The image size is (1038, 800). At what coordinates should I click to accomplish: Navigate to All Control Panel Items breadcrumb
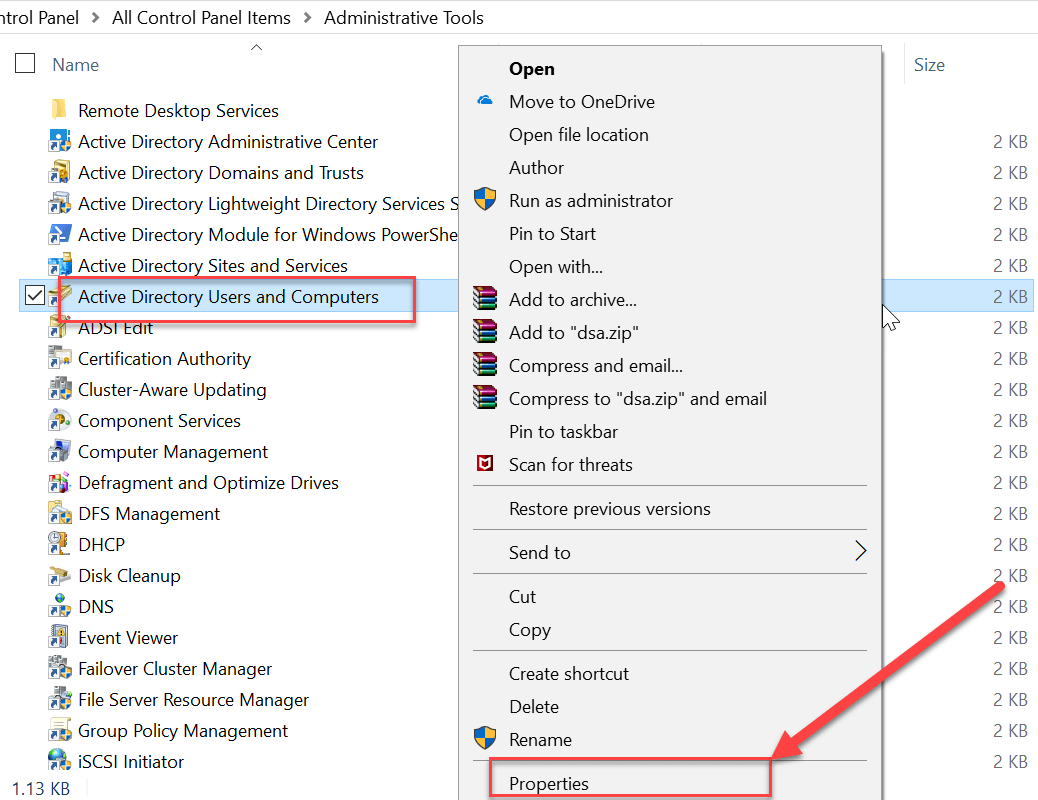point(200,17)
